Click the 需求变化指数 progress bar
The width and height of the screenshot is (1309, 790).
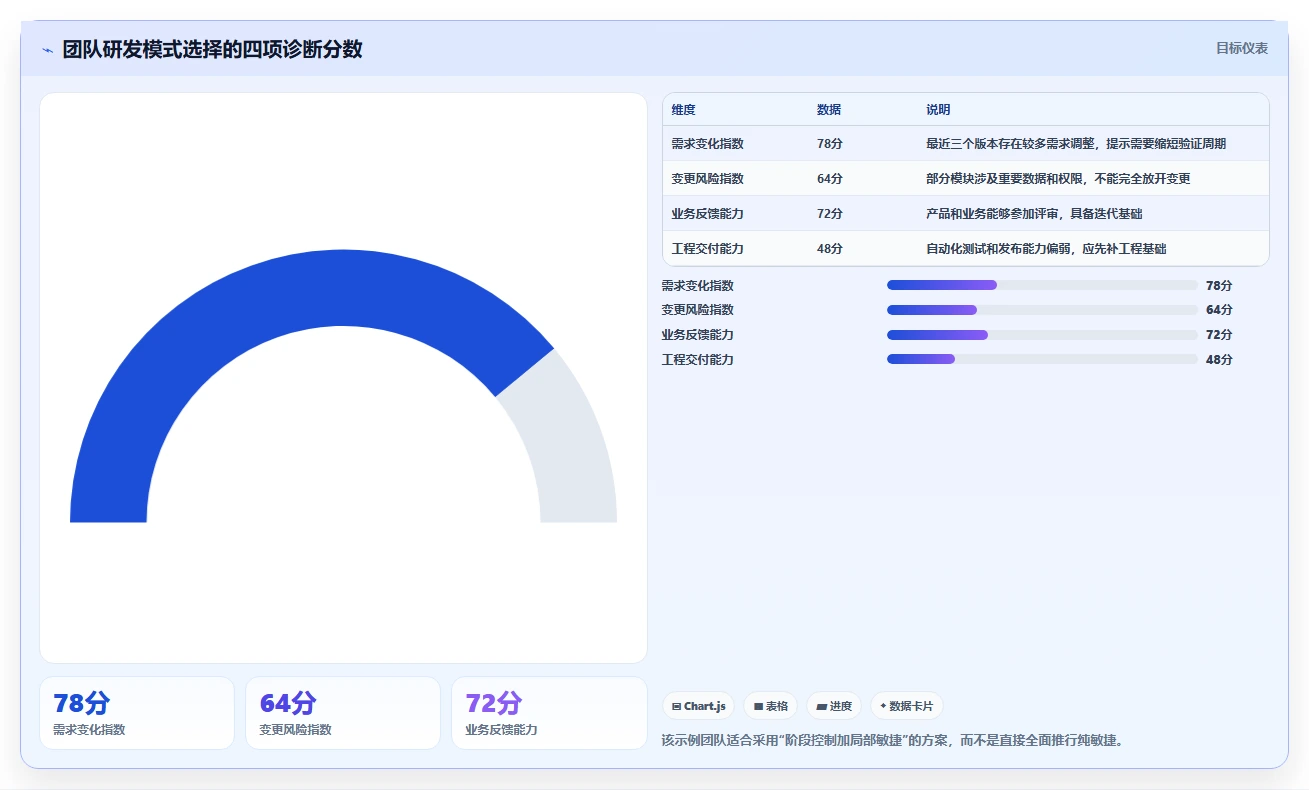tap(1042, 285)
